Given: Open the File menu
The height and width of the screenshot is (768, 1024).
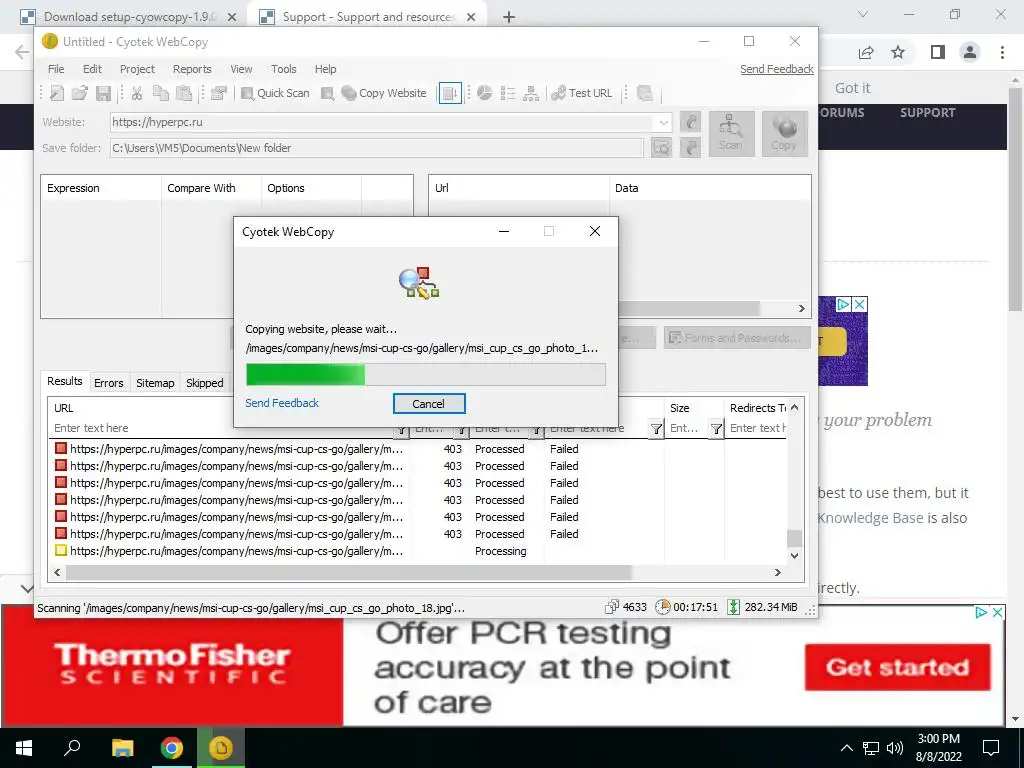Looking at the screenshot, I should click(56, 69).
